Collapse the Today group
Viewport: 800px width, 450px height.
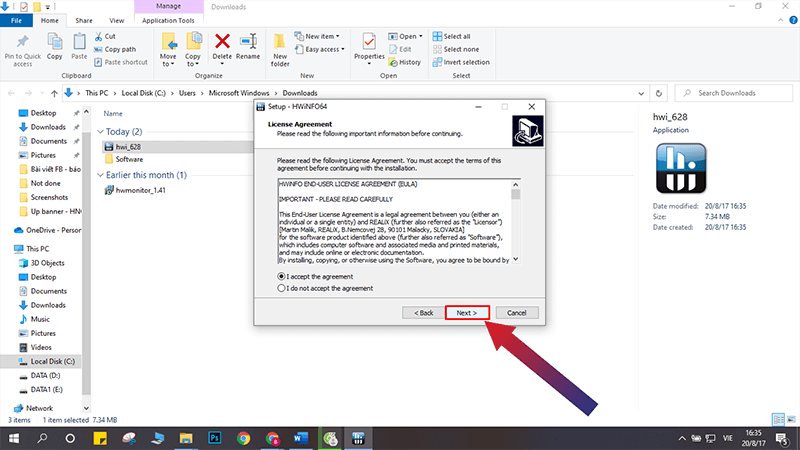coord(100,132)
